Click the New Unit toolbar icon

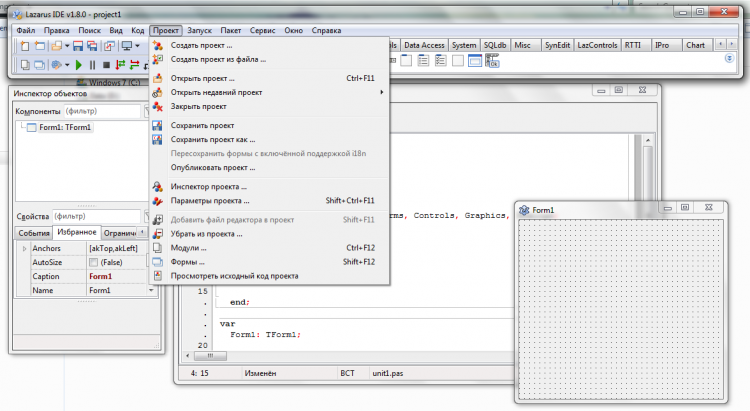[25, 46]
